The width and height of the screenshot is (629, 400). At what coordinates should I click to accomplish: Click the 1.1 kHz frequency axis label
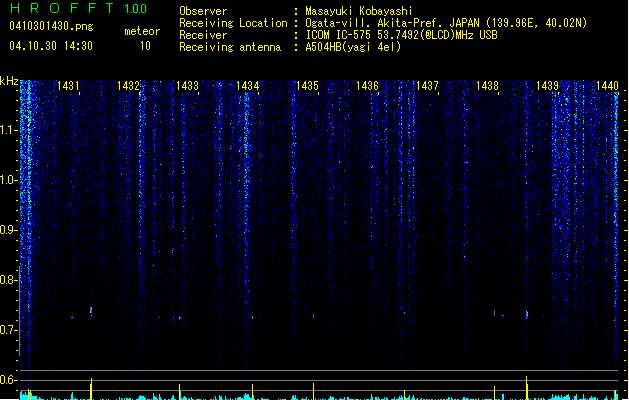tap(9, 130)
